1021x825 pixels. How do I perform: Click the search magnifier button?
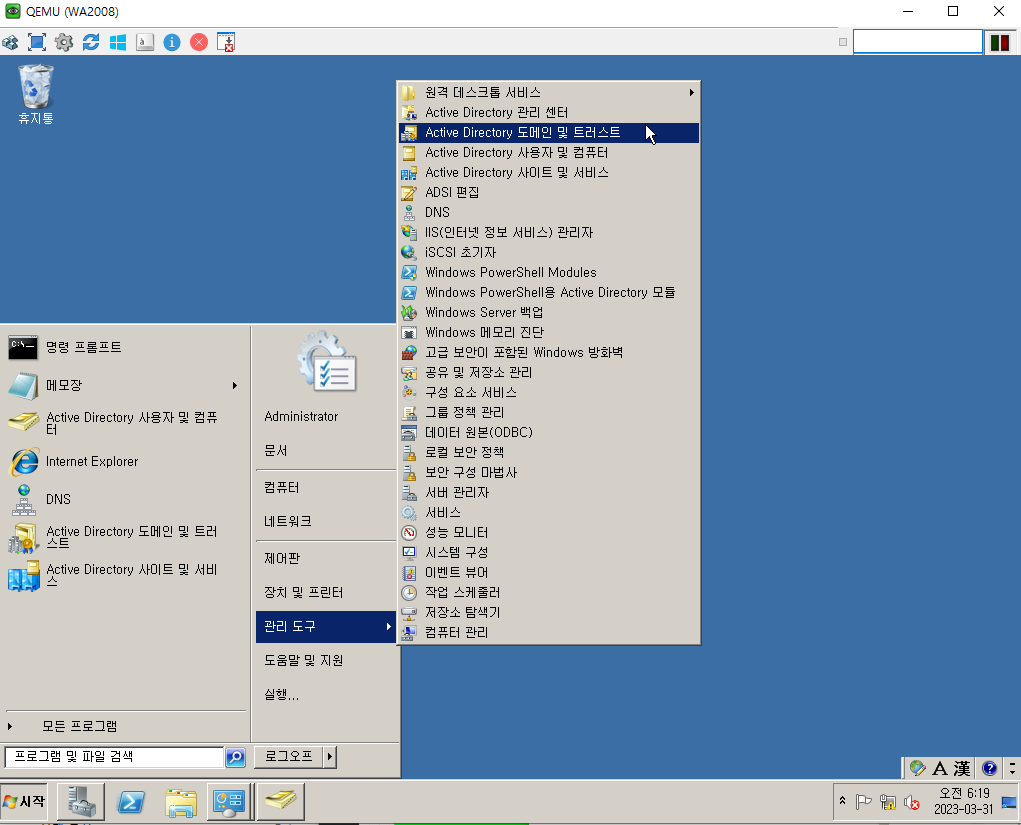pos(235,757)
